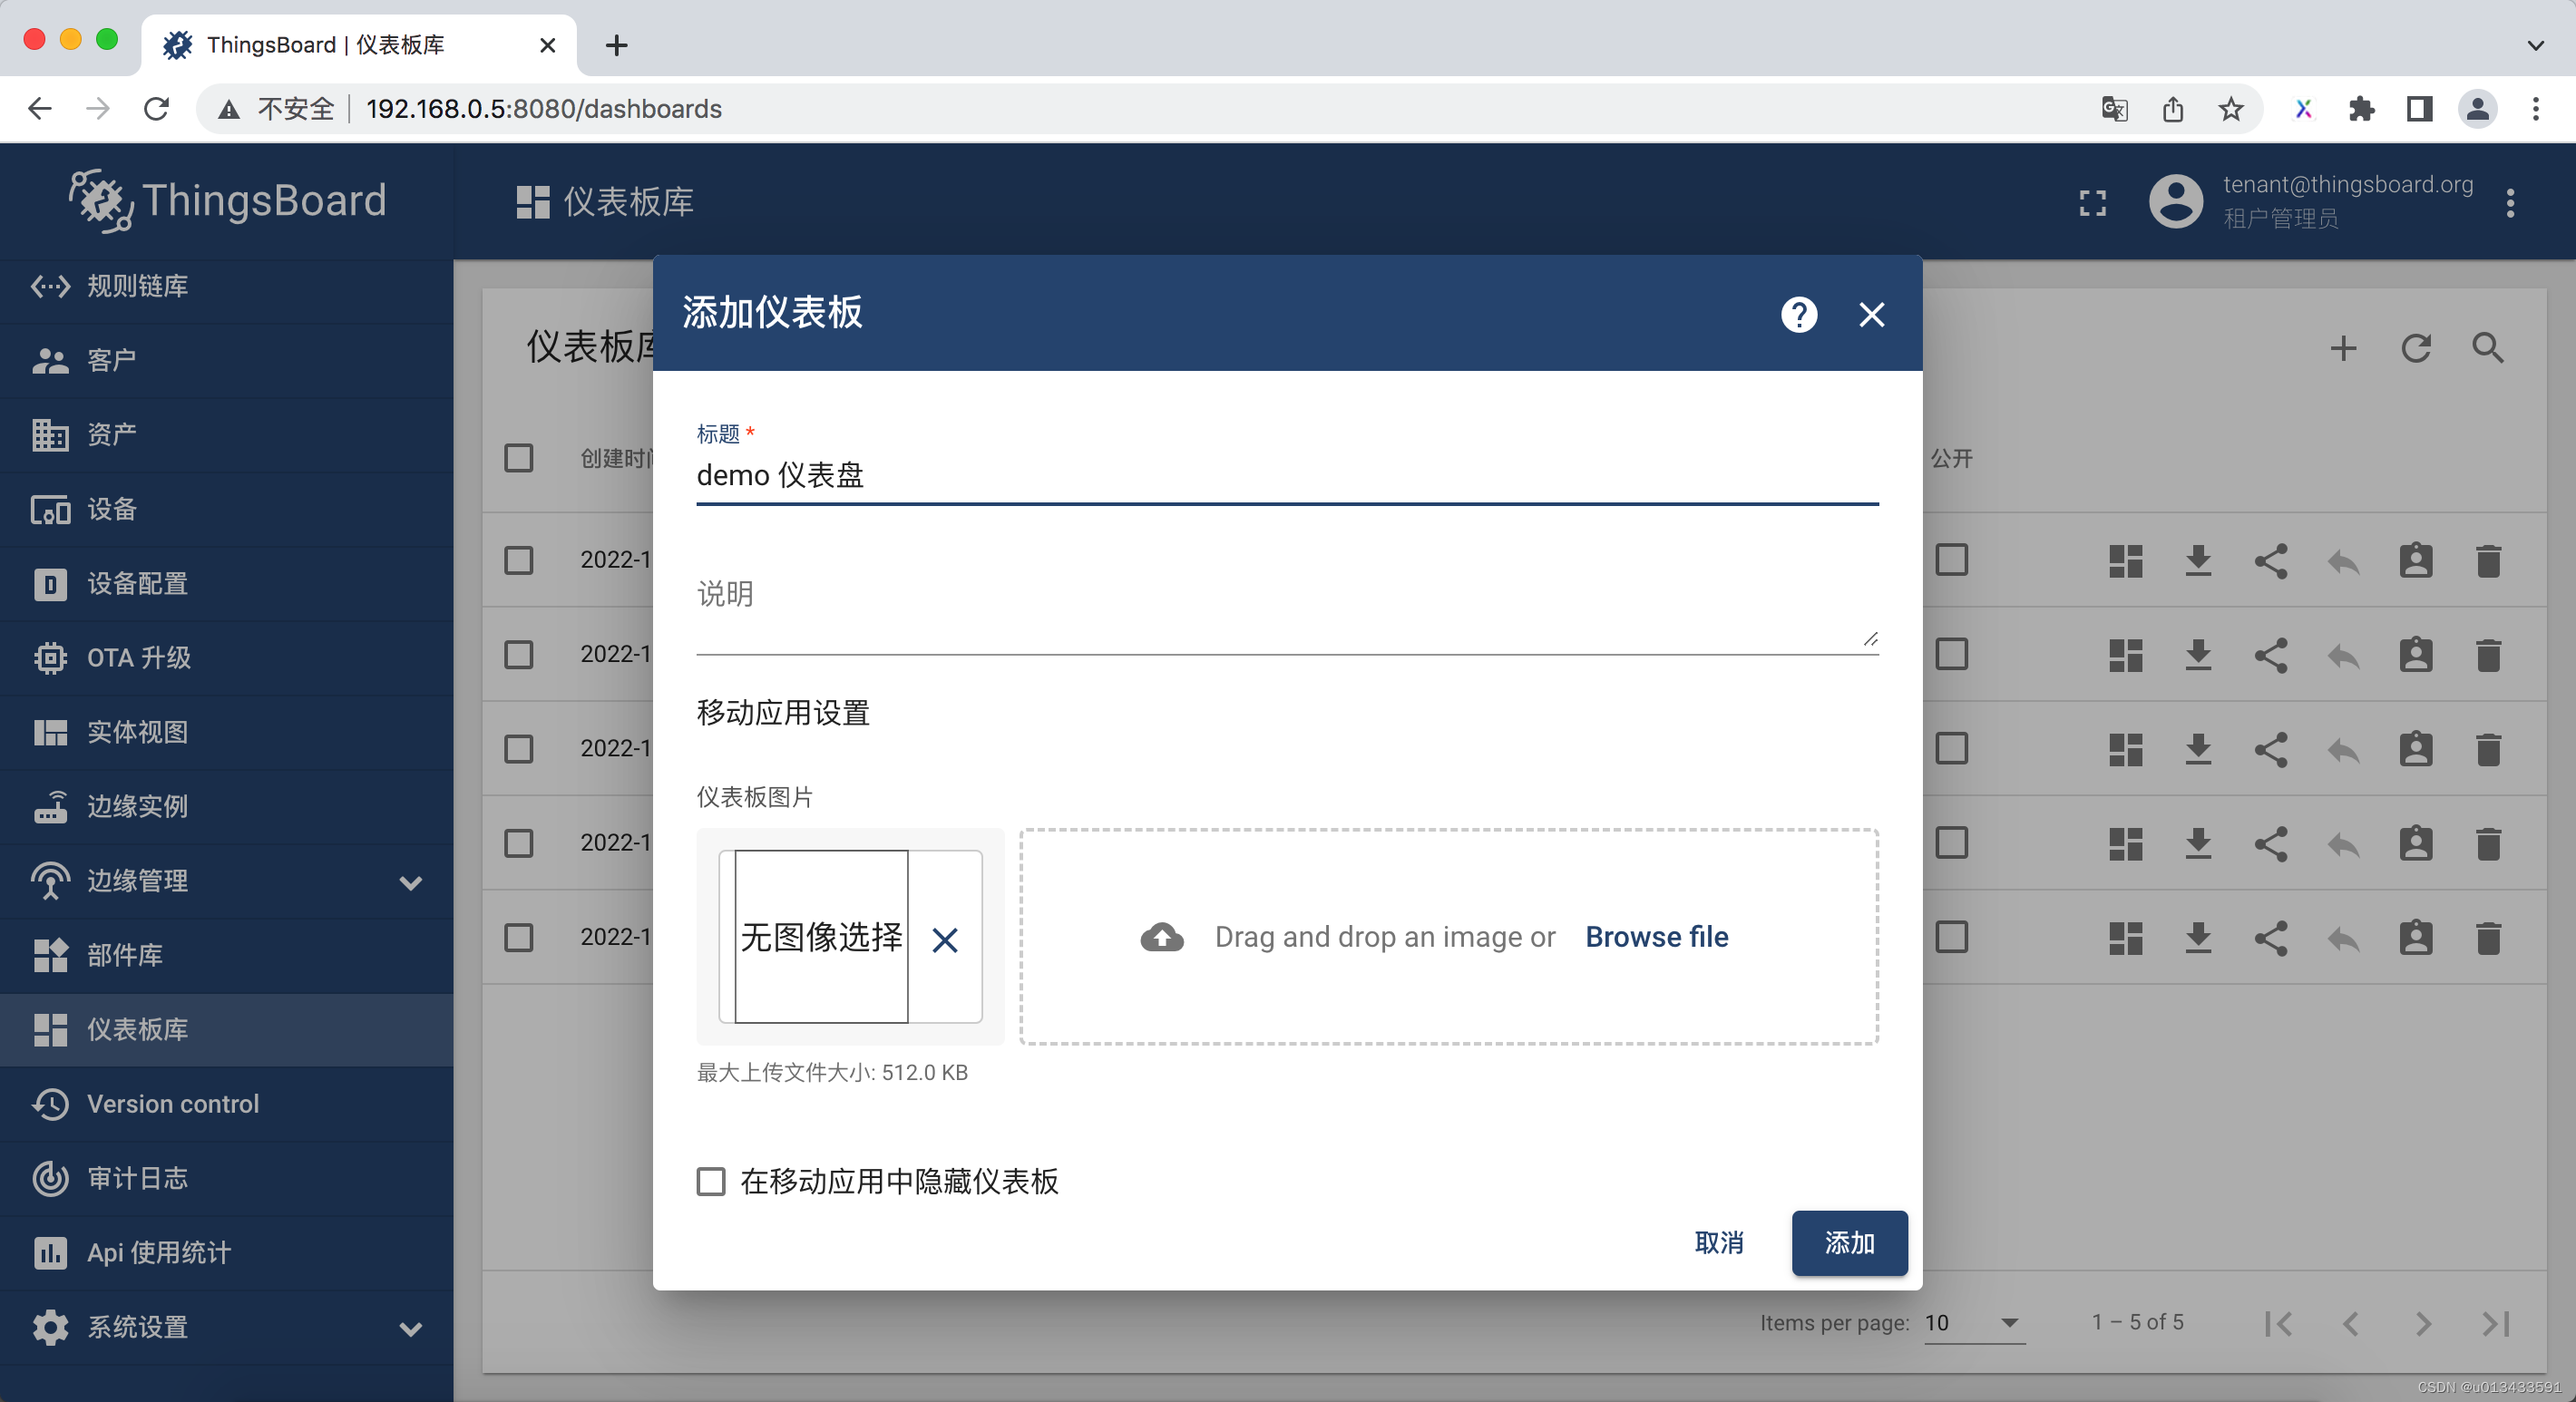Click the add dashboard plus icon

(x=2343, y=348)
